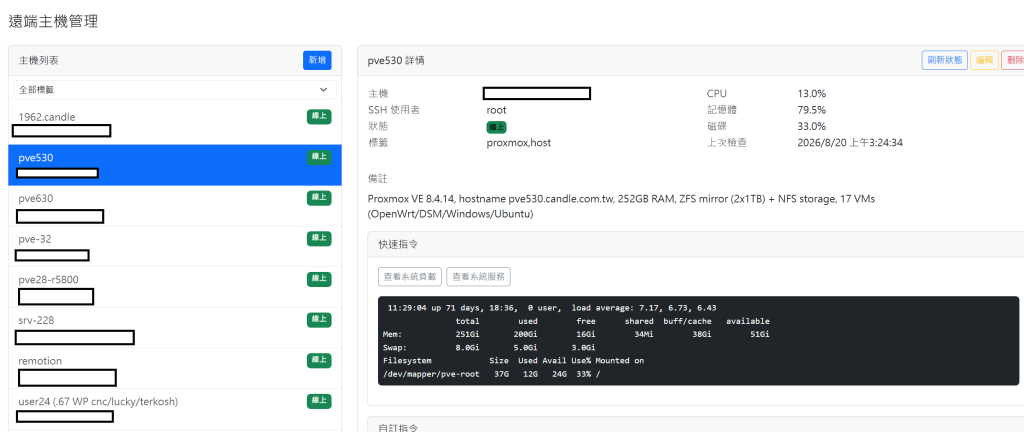Click the 刪除 delete button
This screenshot has height=432, width=1024.
[x=1013, y=60]
